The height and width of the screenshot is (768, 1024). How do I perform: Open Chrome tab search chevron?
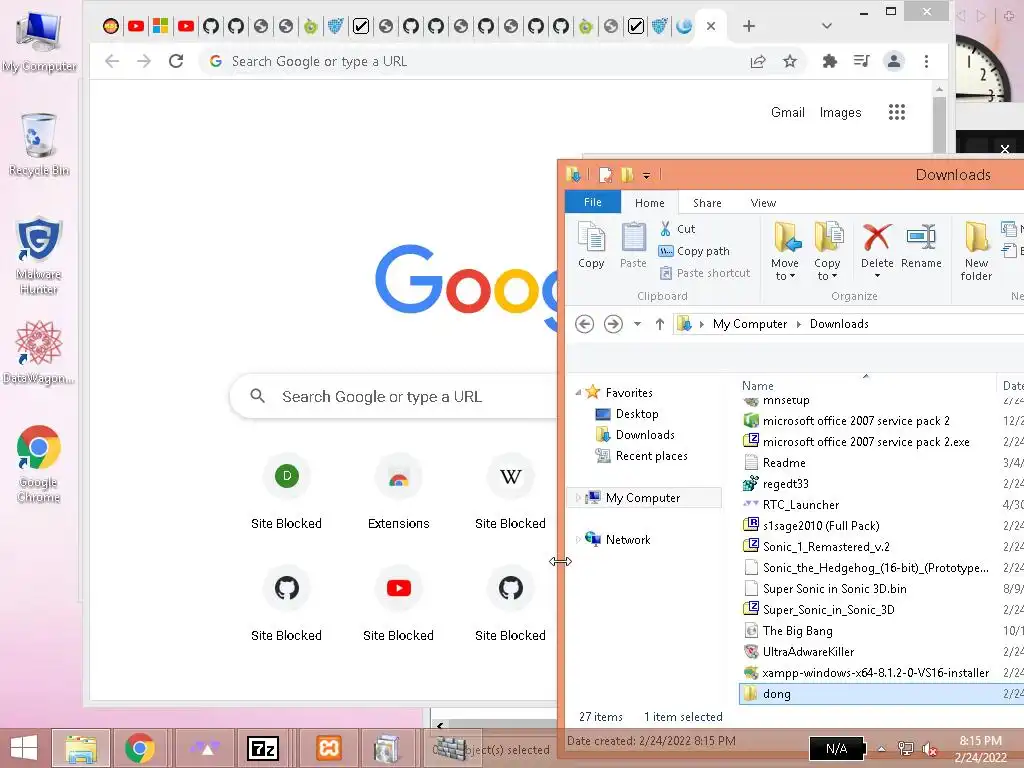point(827,26)
